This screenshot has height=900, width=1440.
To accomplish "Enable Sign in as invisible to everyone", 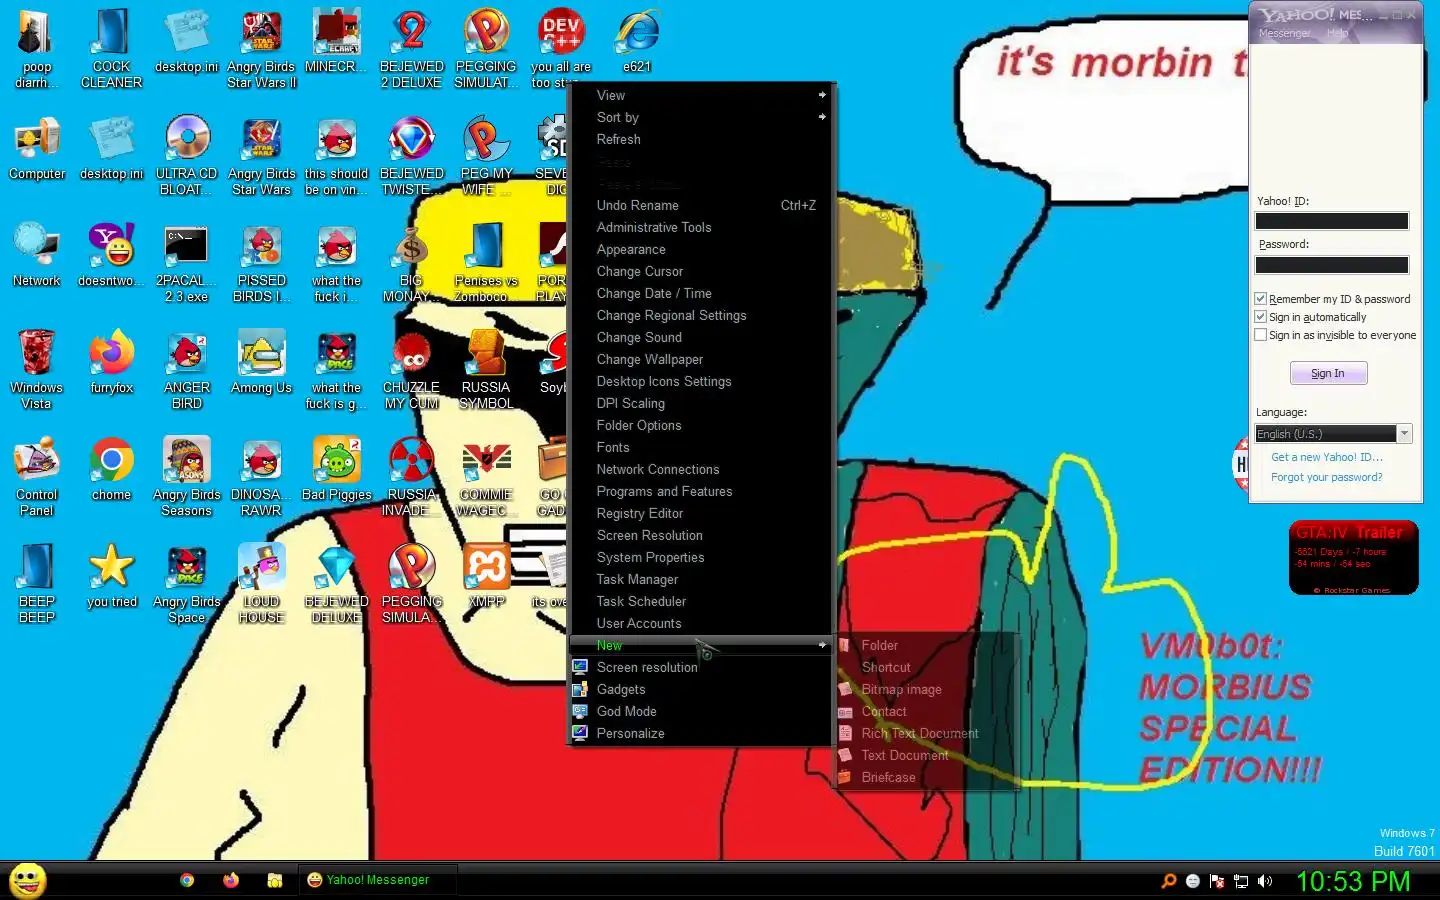I will pos(1261,335).
